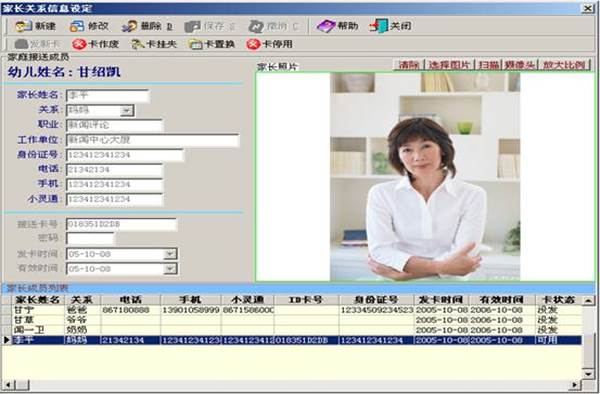Screen dimensions: 600x394
Task: Click mobile cell 13901058999
Action: click(x=191, y=310)
